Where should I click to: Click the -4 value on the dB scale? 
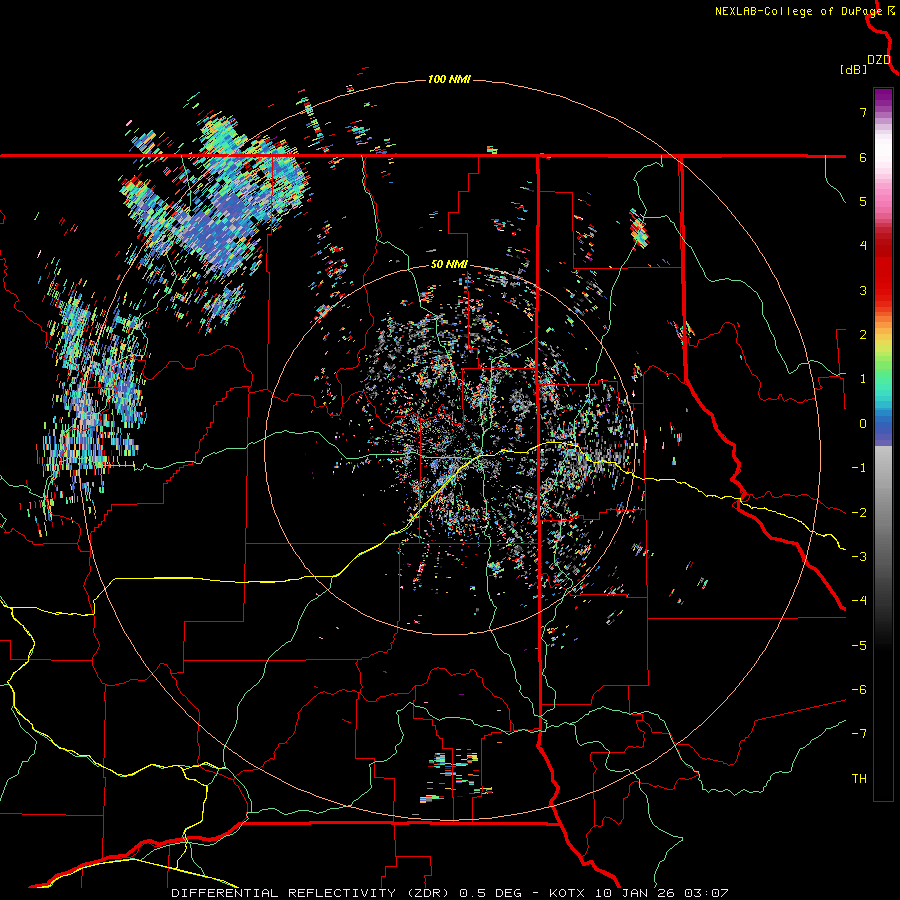click(x=859, y=600)
